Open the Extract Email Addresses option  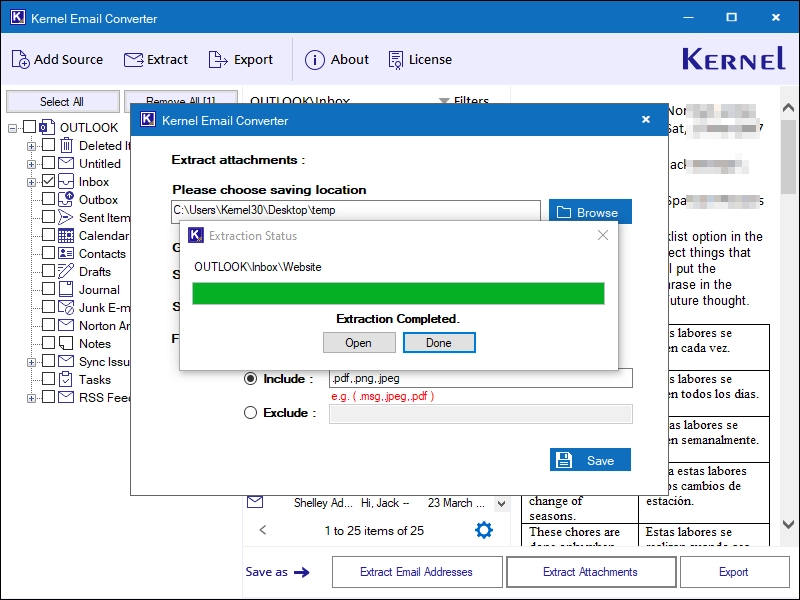(x=417, y=572)
